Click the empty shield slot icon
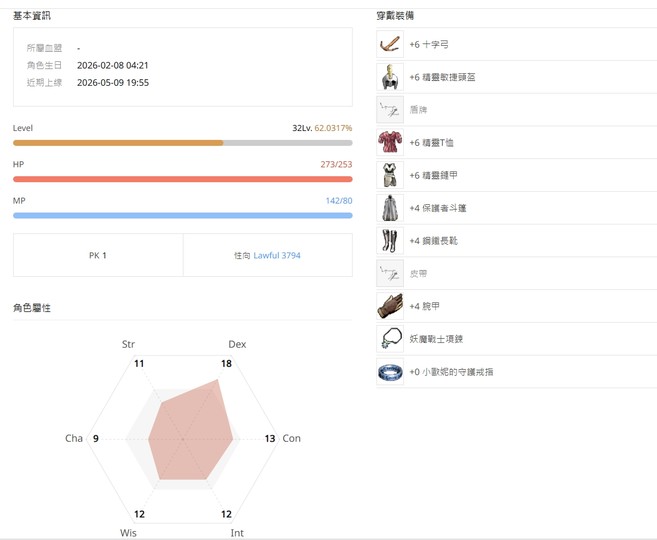Screen dimensions: 657x540 [390, 109]
